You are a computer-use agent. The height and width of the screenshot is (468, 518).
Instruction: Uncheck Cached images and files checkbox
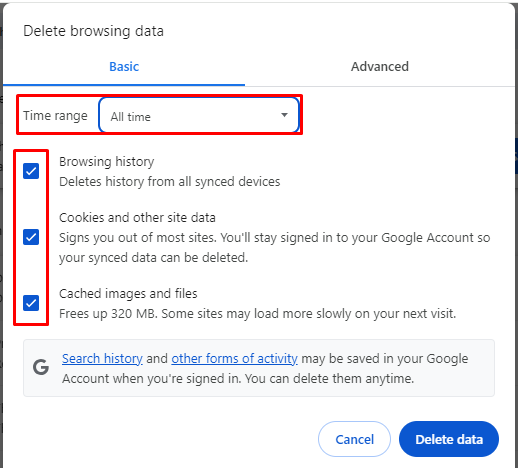tap(31, 303)
